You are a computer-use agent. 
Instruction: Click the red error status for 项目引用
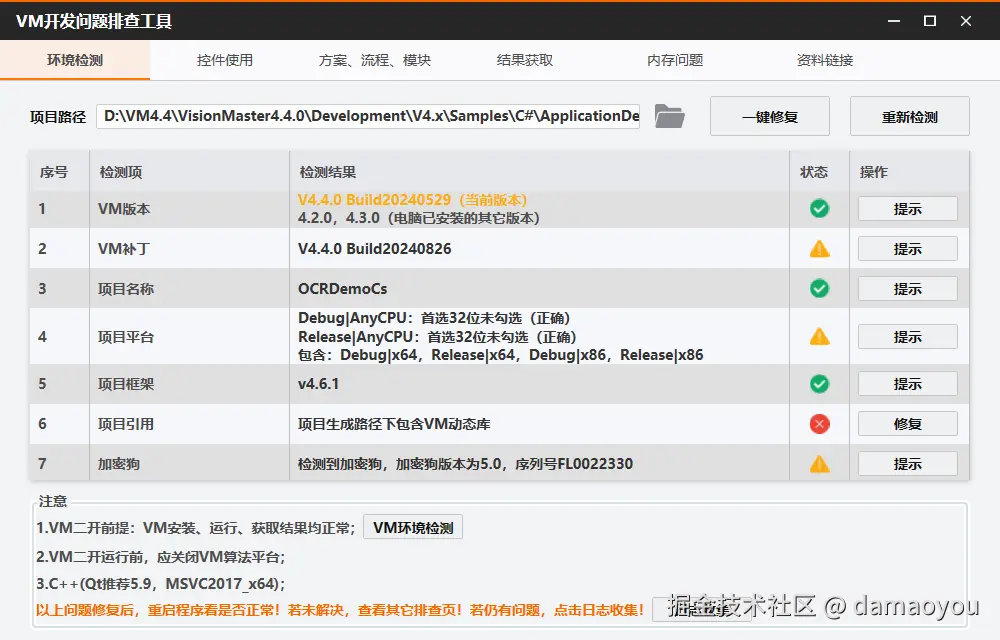pos(820,424)
